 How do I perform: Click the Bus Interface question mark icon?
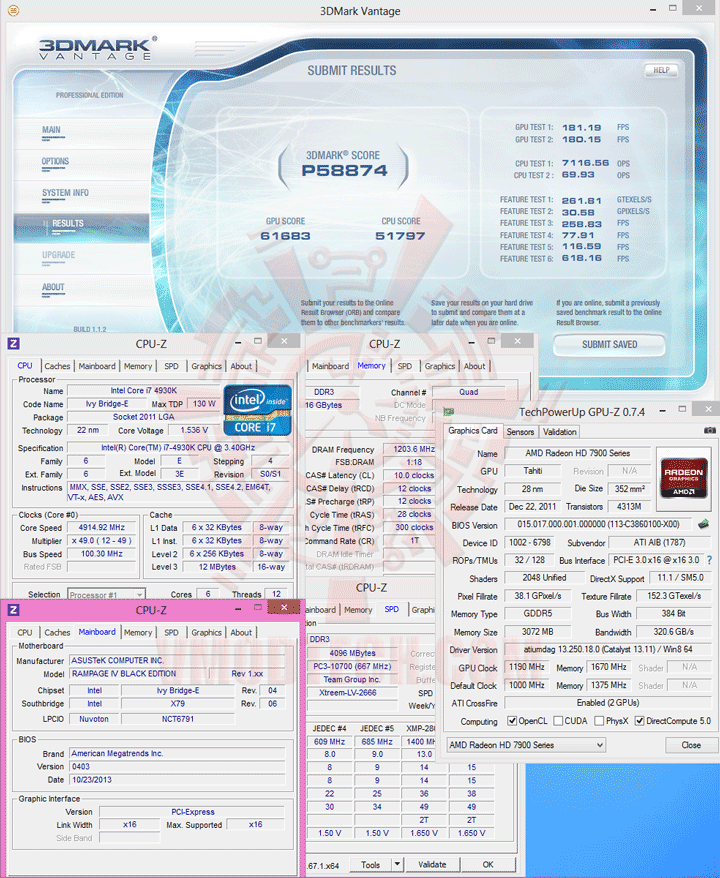(x=709, y=560)
